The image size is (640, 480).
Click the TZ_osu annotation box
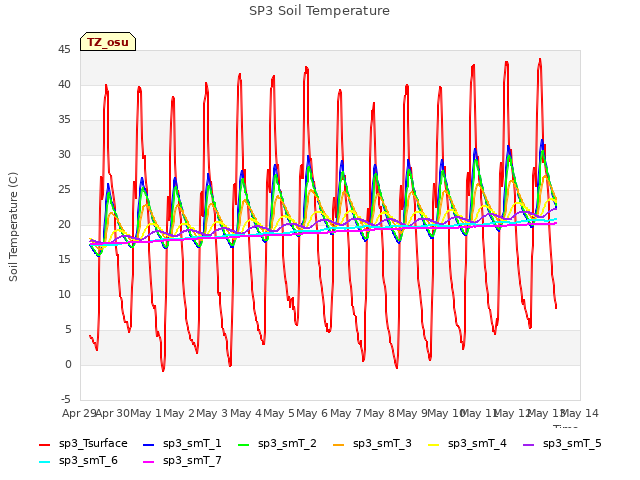pyautogui.click(x=108, y=42)
